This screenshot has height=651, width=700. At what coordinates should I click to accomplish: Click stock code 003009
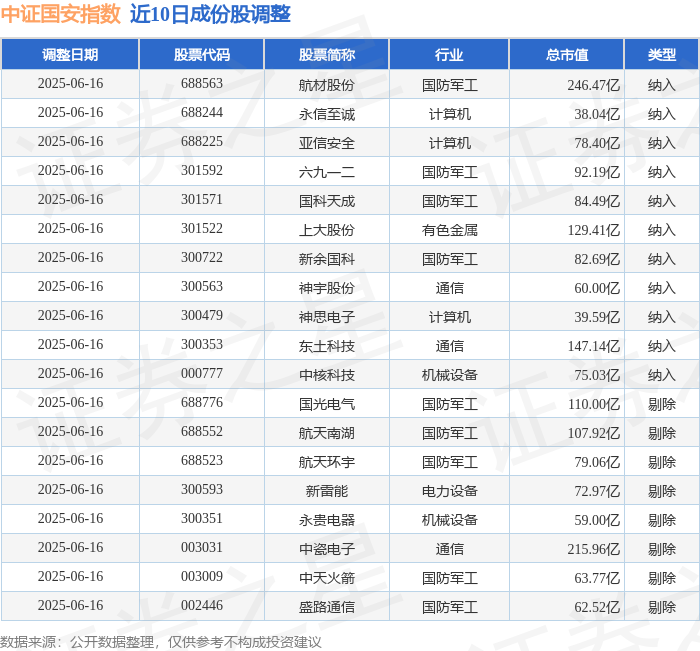202,577
